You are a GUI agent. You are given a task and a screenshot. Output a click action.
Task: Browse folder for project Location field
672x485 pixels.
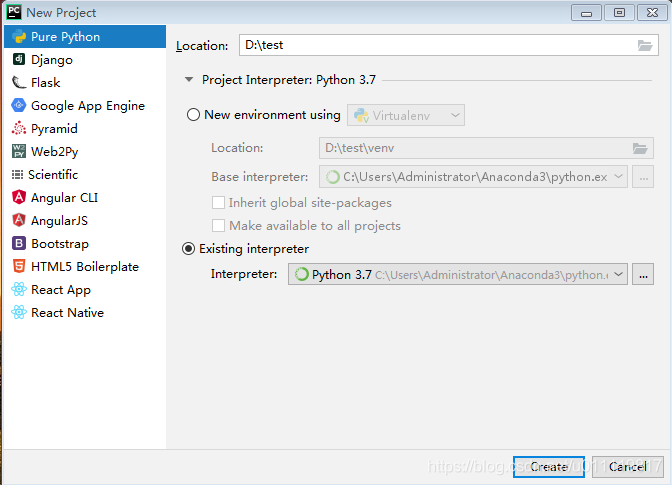click(645, 45)
